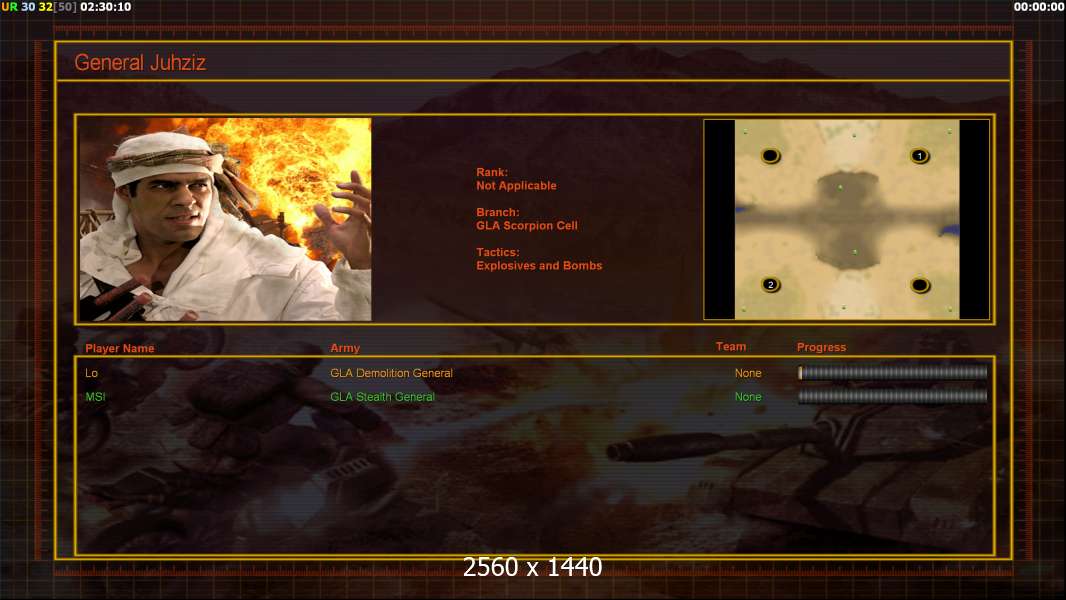The image size is (1066, 600).
Task: Click the 02:30:10 timer at top left
Action: click(x=106, y=7)
